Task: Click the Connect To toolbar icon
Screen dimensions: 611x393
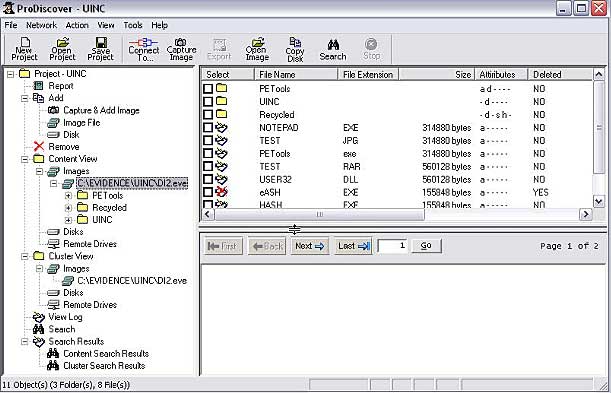Action: 144,49
